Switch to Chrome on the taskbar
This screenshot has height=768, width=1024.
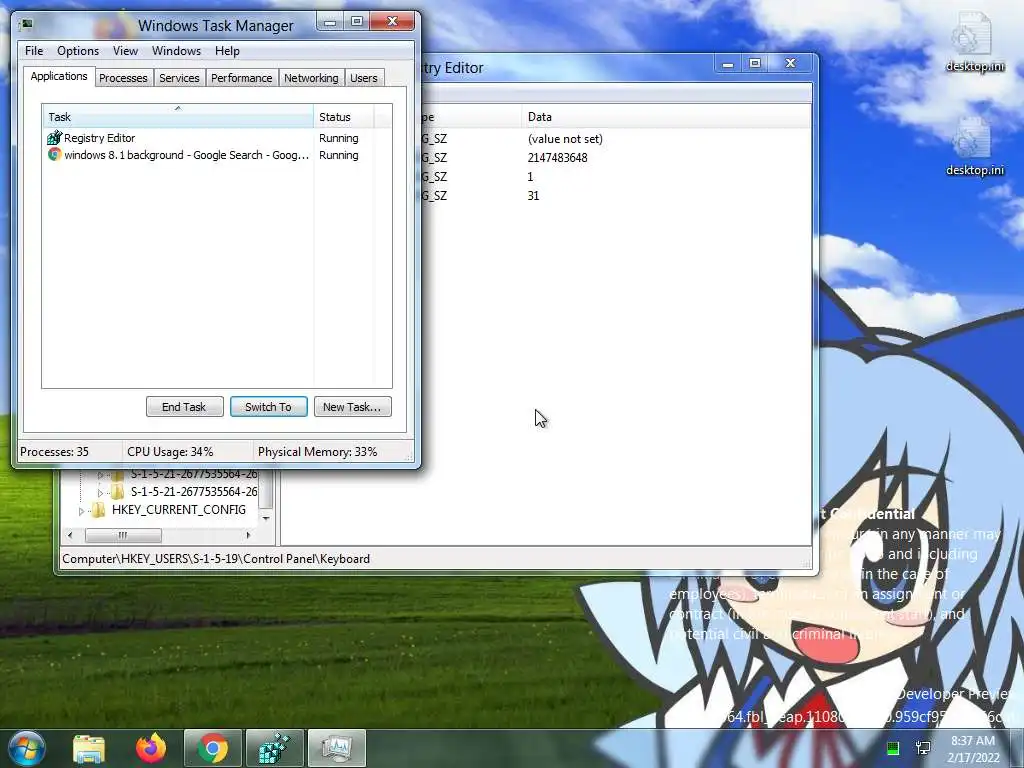tap(213, 748)
